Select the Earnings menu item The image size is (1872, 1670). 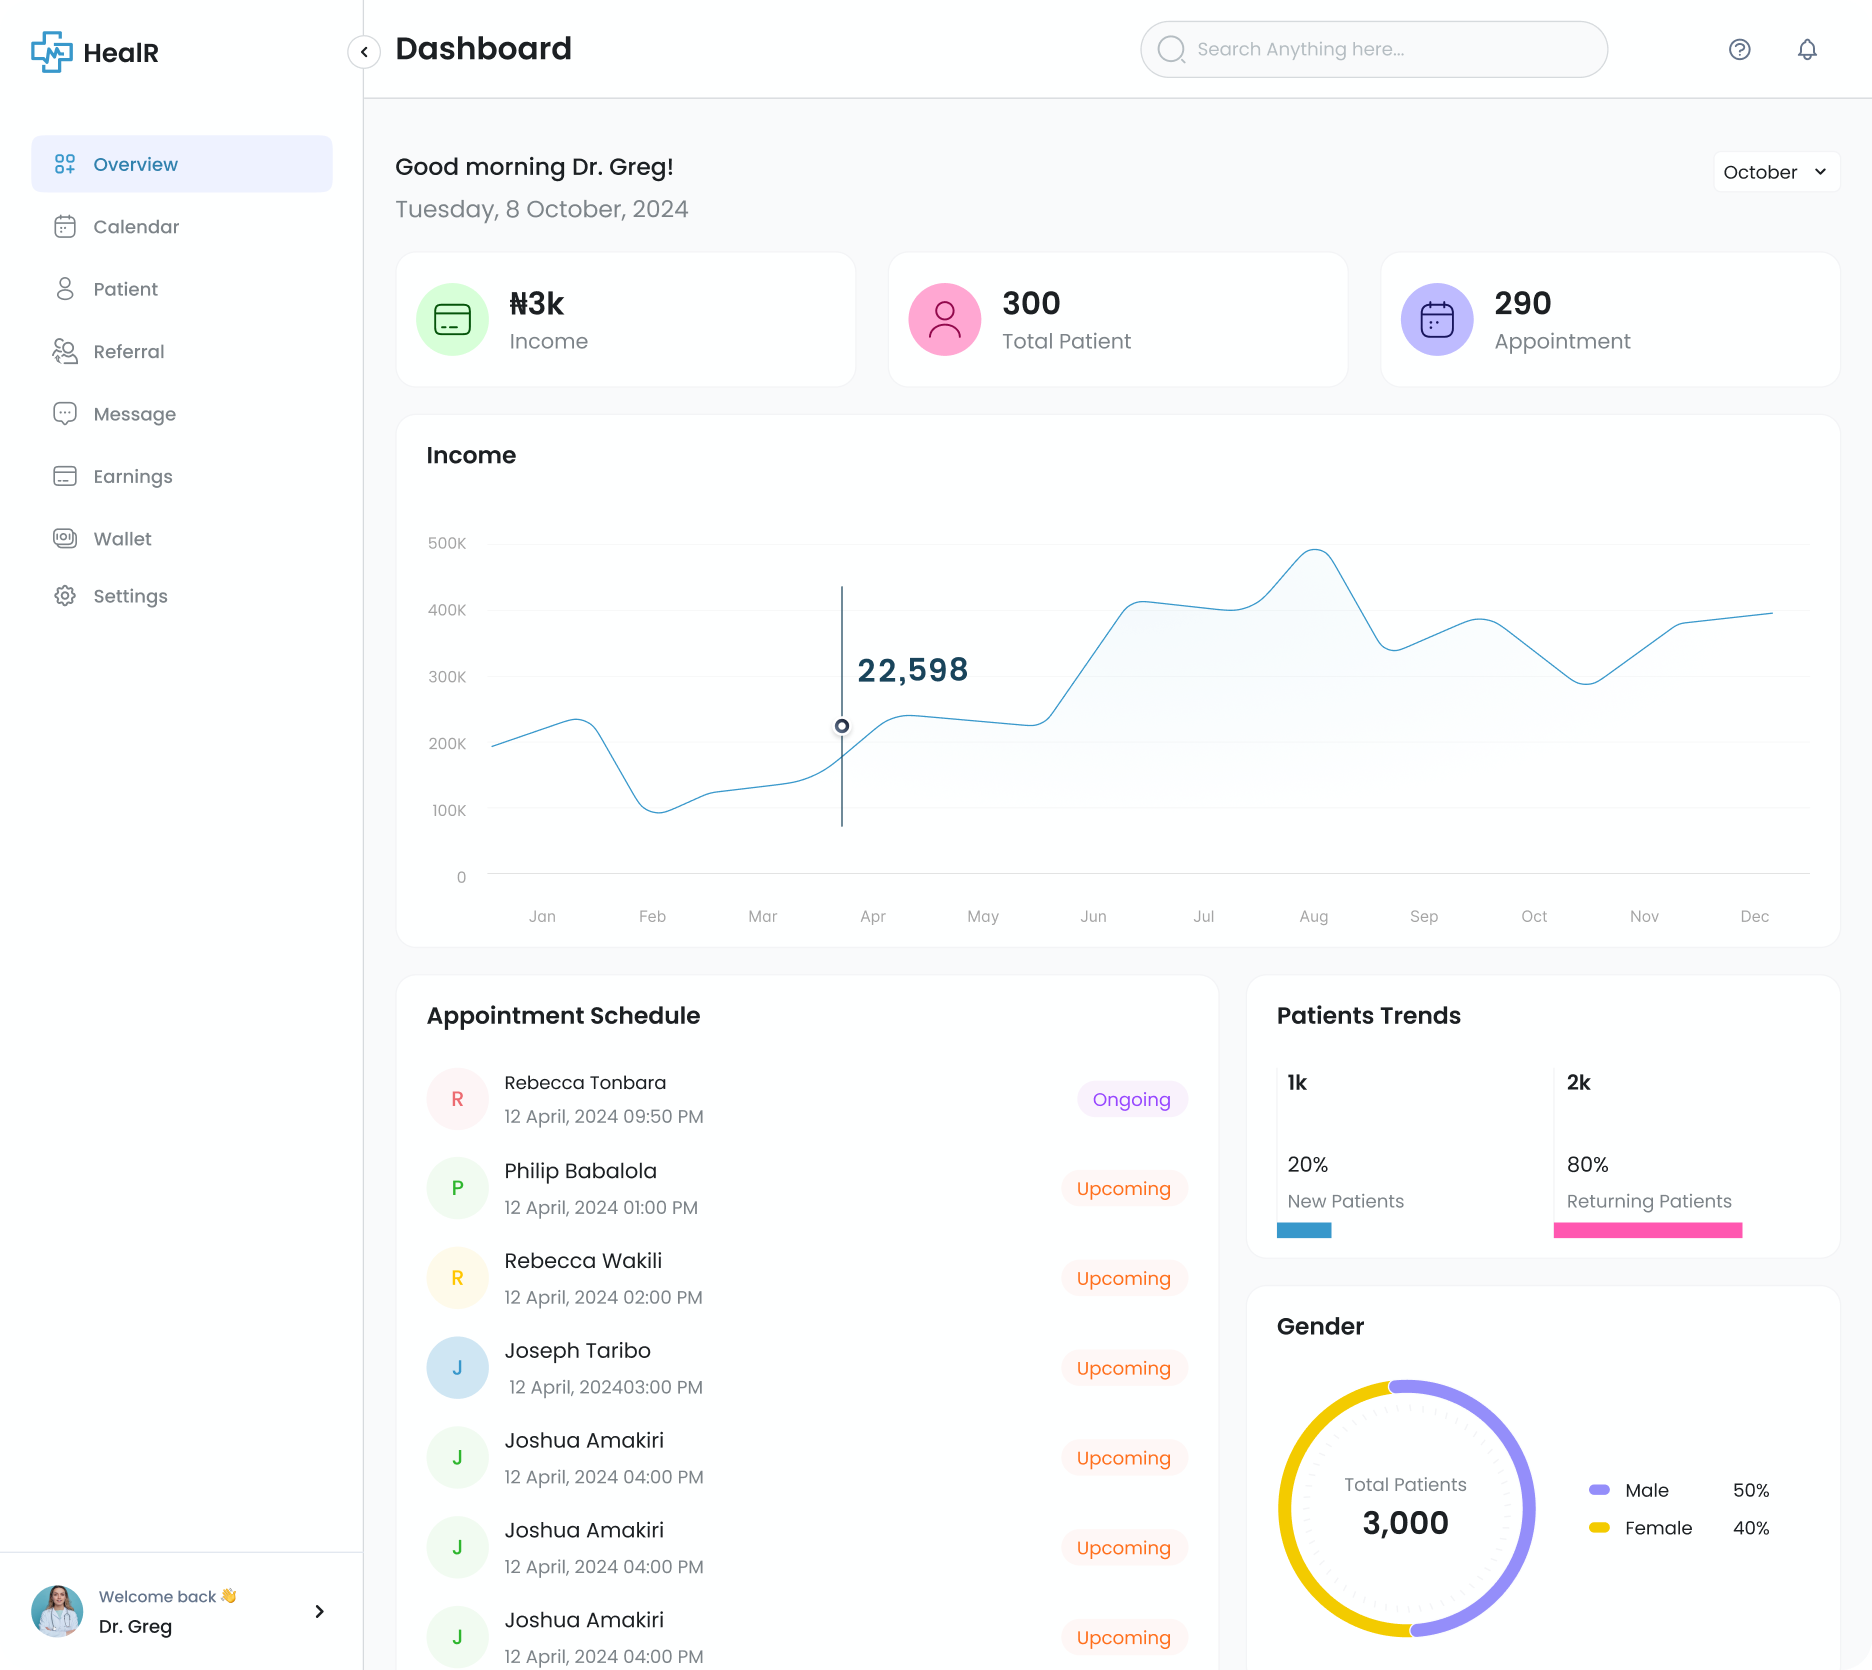point(132,477)
